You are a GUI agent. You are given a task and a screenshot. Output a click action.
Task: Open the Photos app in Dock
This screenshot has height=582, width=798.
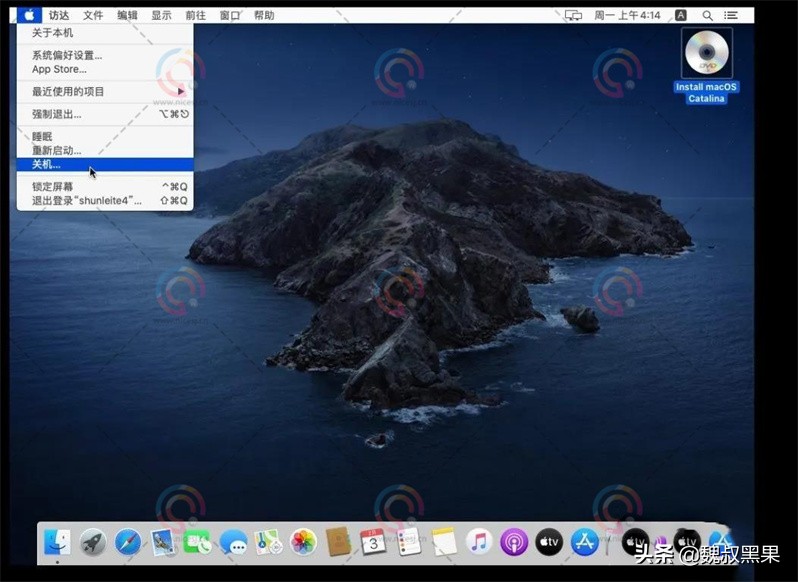coord(303,542)
